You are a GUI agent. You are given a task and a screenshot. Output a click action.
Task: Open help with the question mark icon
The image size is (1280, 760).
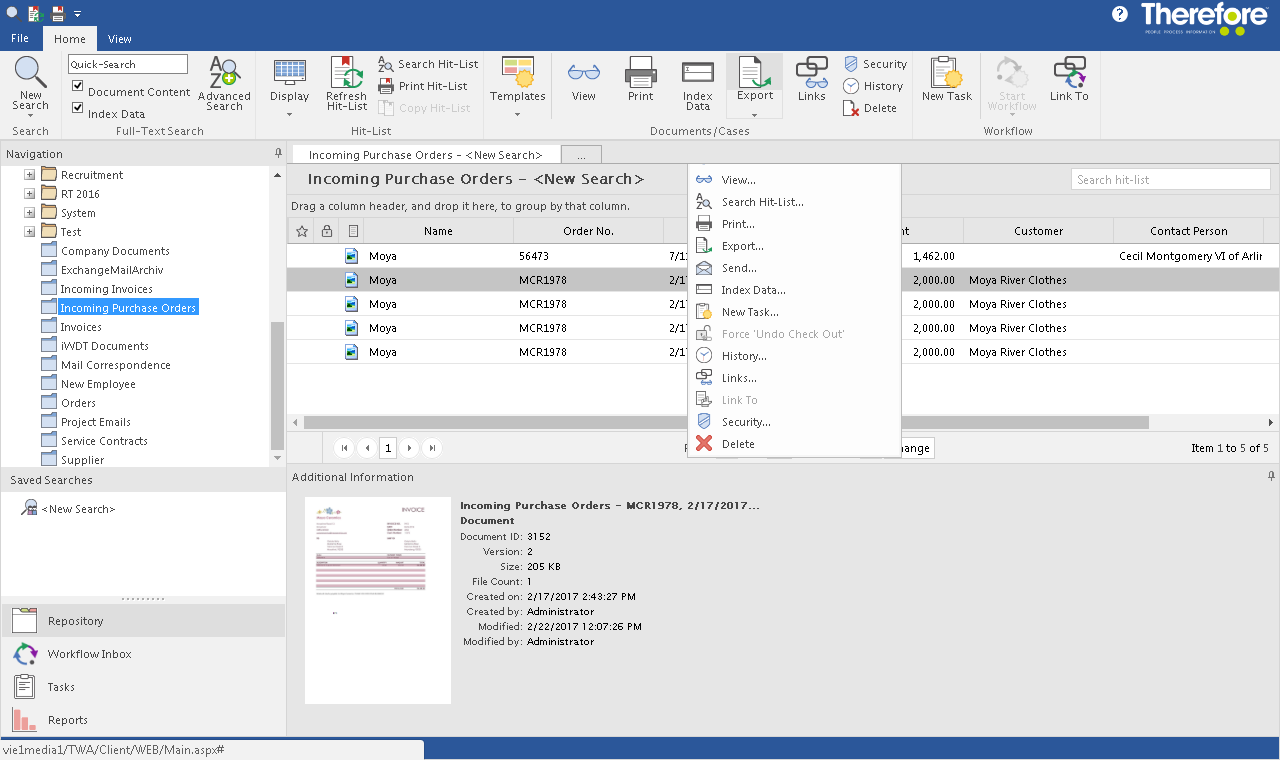(x=1119, y=14)
